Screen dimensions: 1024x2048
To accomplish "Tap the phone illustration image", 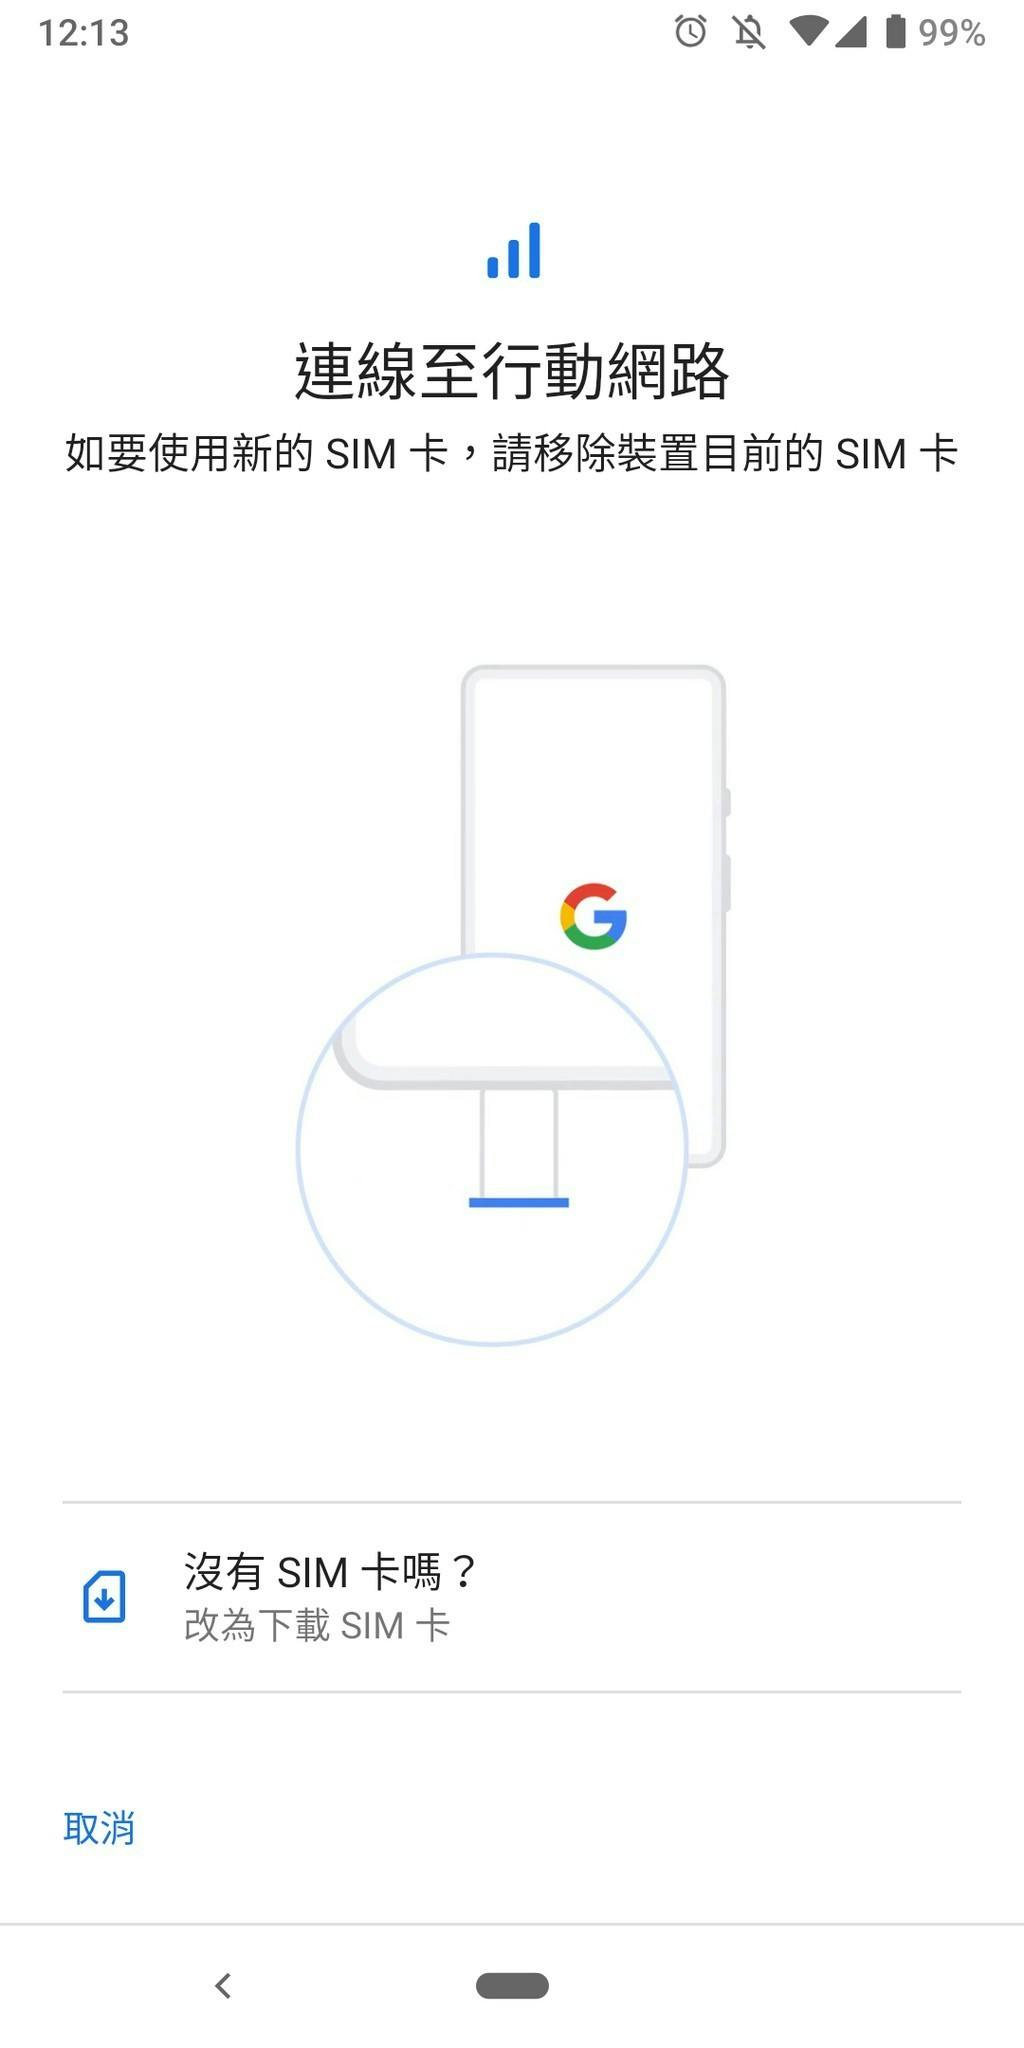I will pyautogui.click(x=594, y=915).
